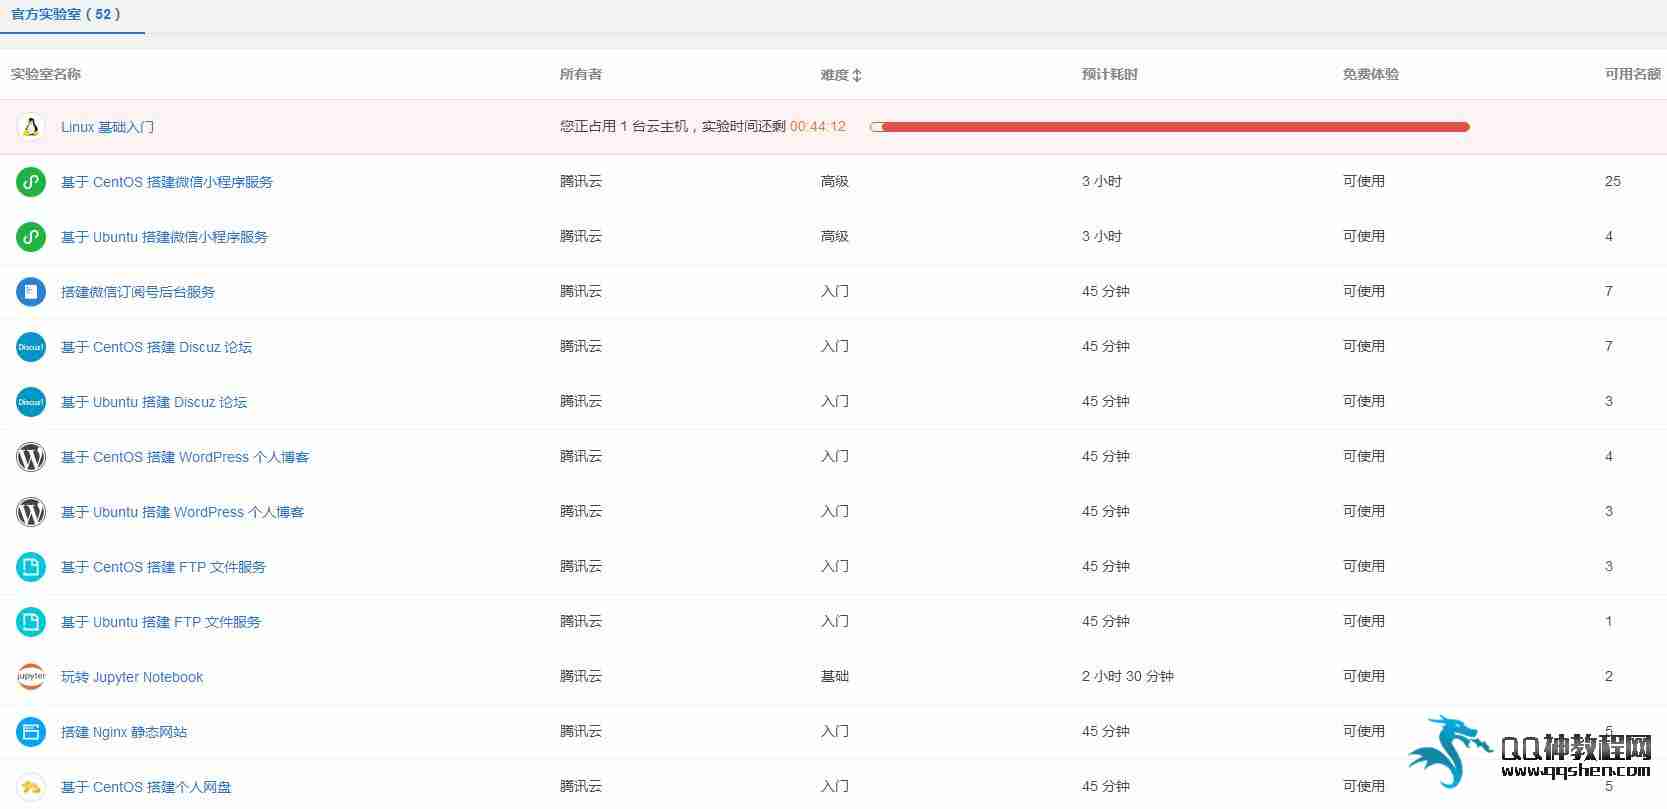This screenshot has width=1667, height=809.
Task: Click the 00:44:12 countdown timer
Action: point(818,126)
